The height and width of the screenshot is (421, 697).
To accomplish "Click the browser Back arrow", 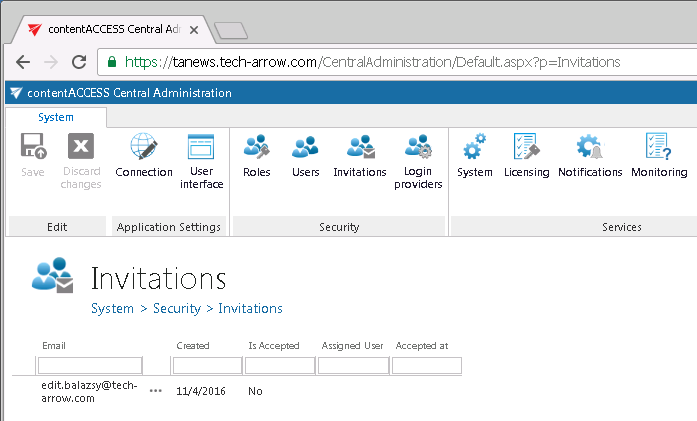I will [23, 62].
